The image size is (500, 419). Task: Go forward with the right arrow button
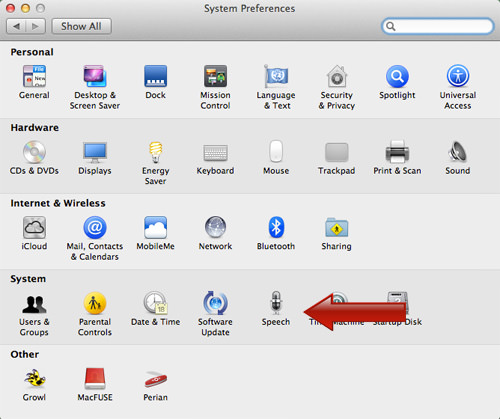pyautogui.click(x=35, y=26)
